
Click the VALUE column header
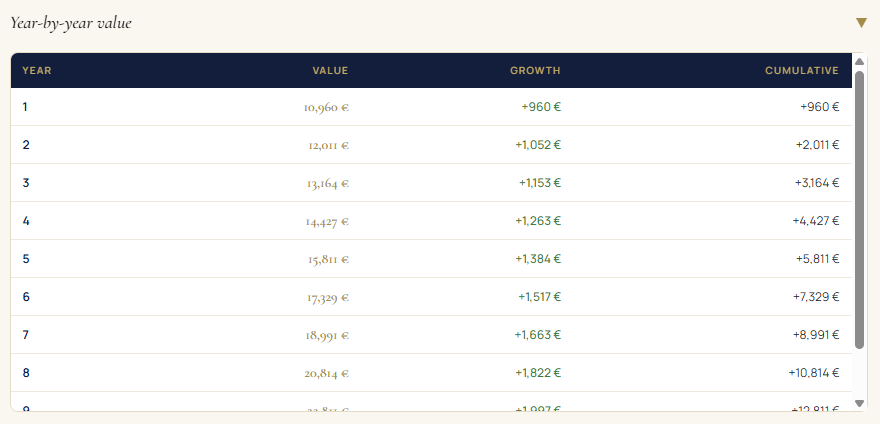[330, 71]
